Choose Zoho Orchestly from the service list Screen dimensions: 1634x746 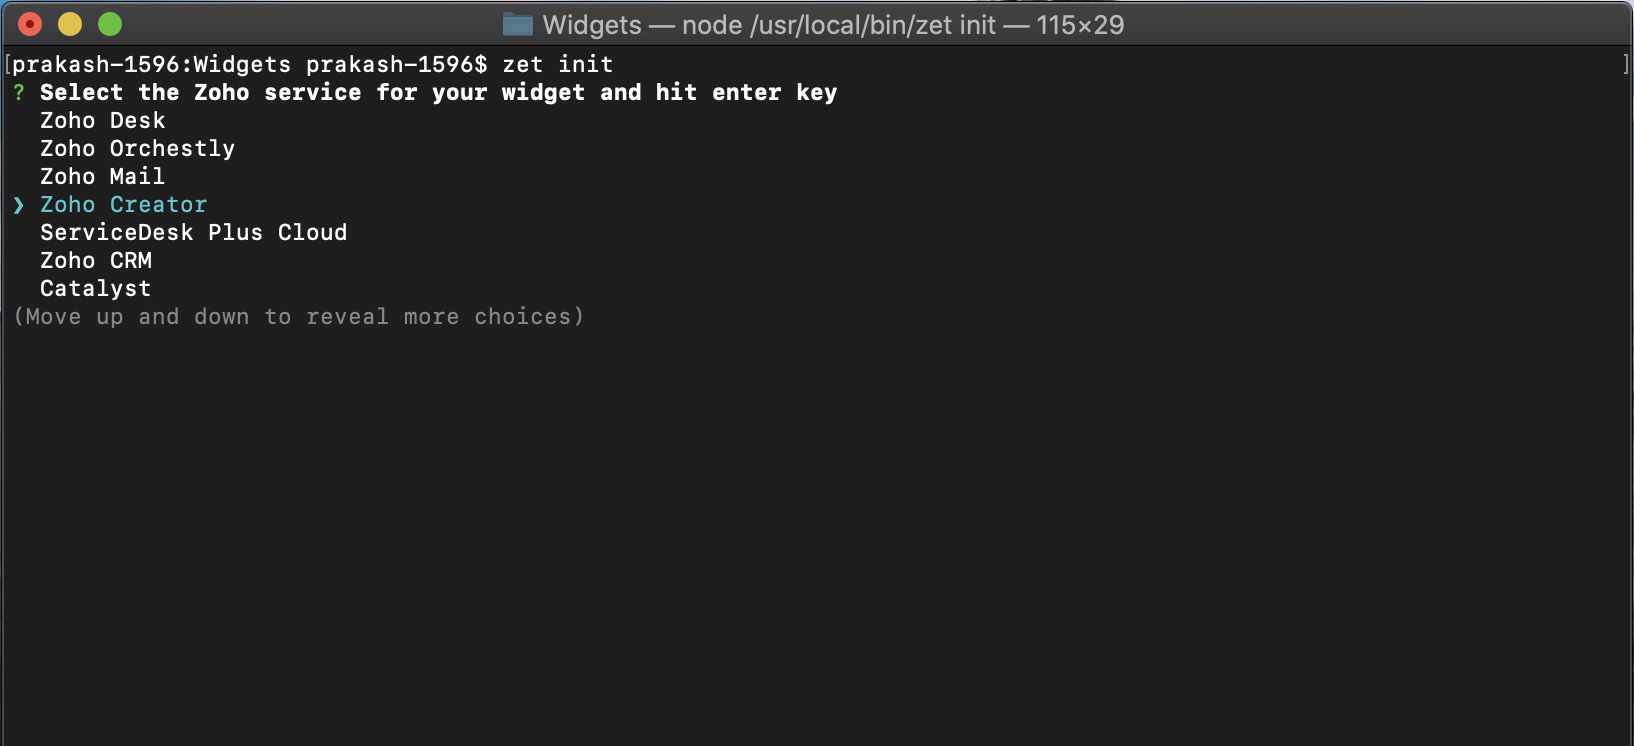(137, 149)
